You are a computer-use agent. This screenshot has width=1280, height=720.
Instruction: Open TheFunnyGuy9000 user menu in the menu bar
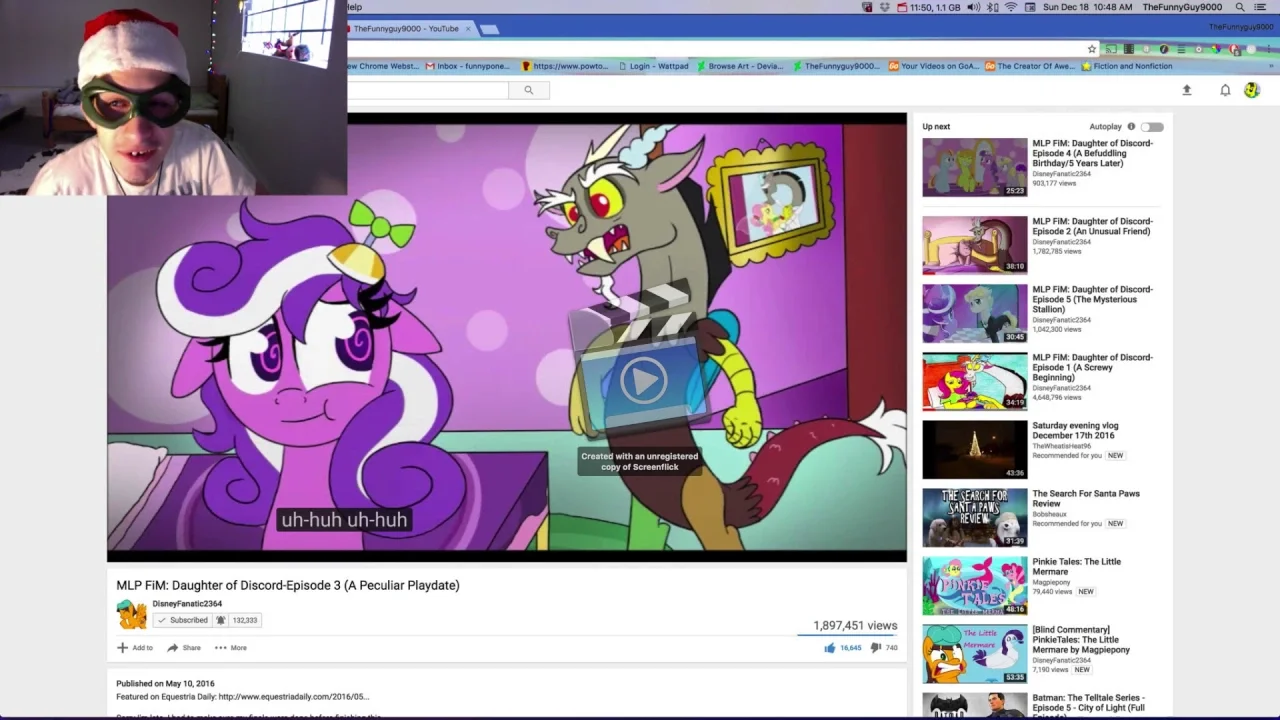[x=1182, y=7]
